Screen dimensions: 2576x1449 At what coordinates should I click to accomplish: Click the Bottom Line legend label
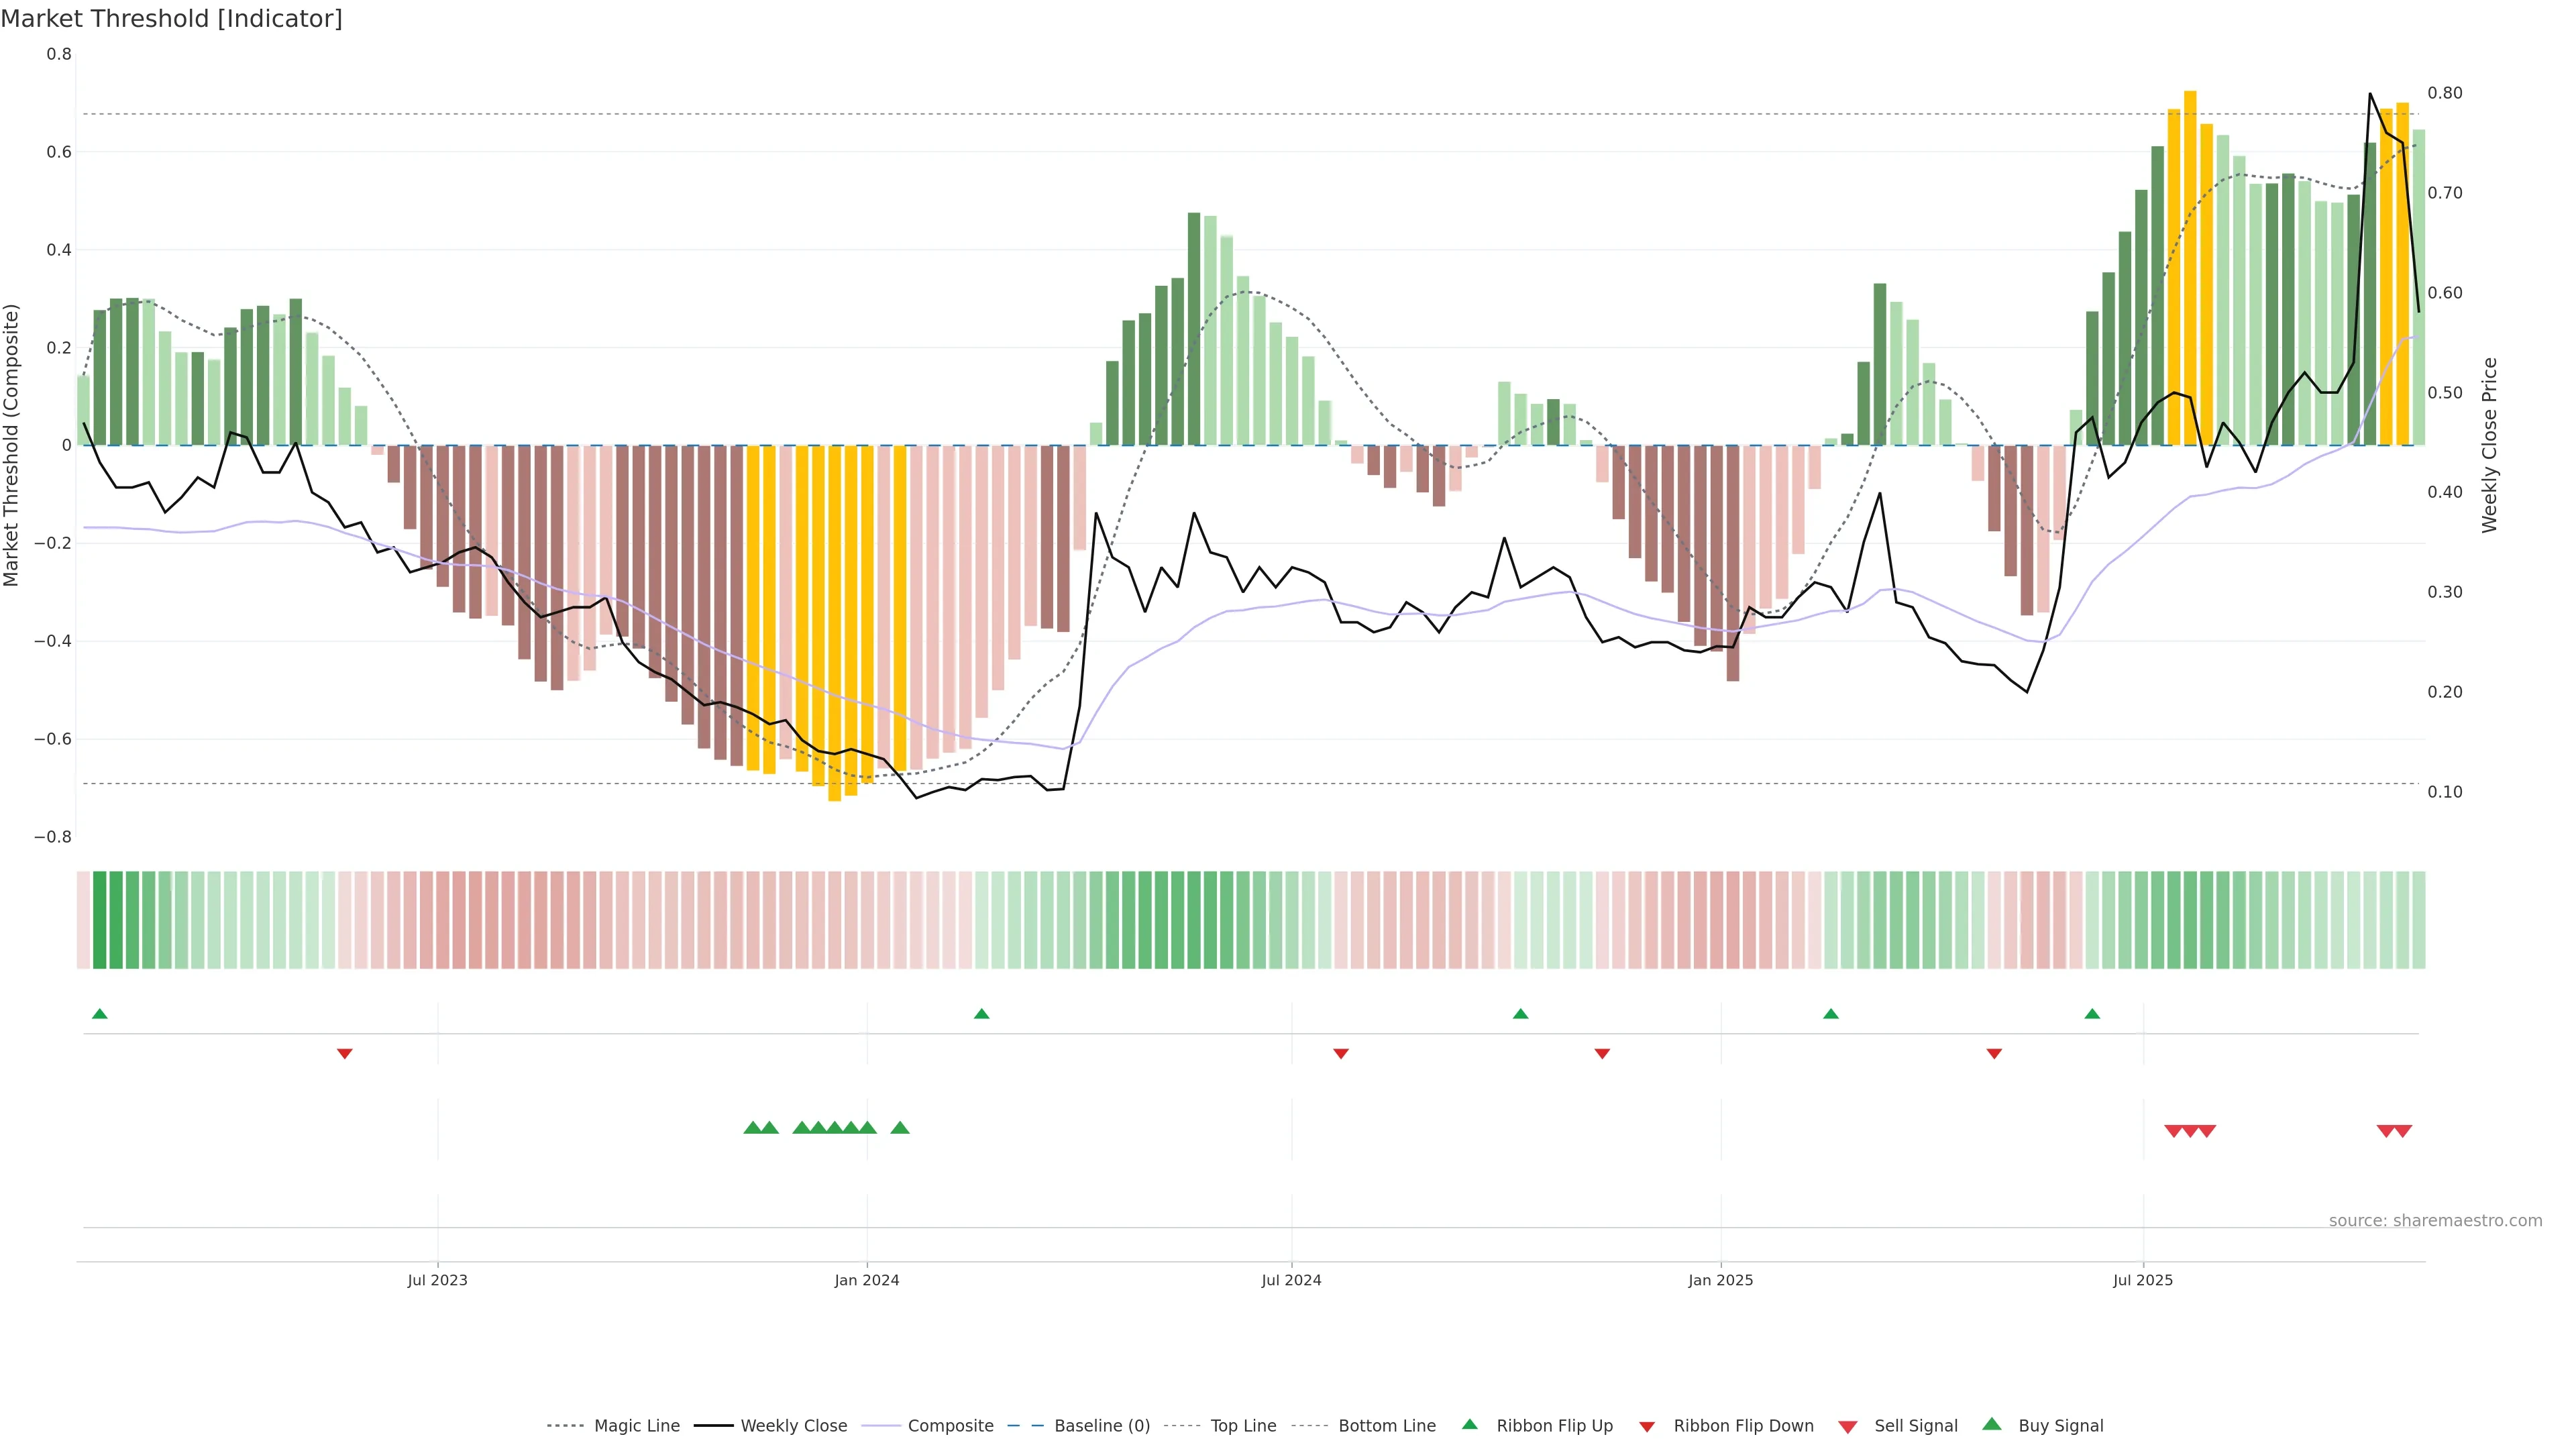(1387, 1426)
